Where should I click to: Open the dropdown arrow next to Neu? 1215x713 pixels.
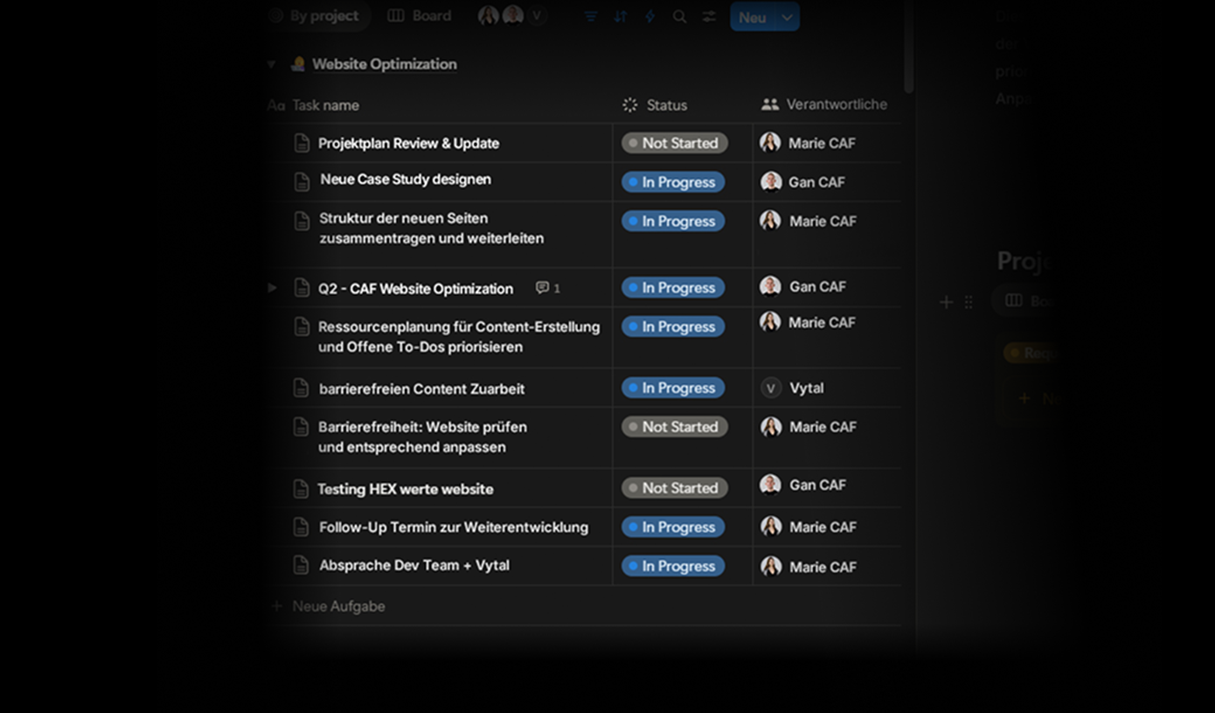pos(787,17)
